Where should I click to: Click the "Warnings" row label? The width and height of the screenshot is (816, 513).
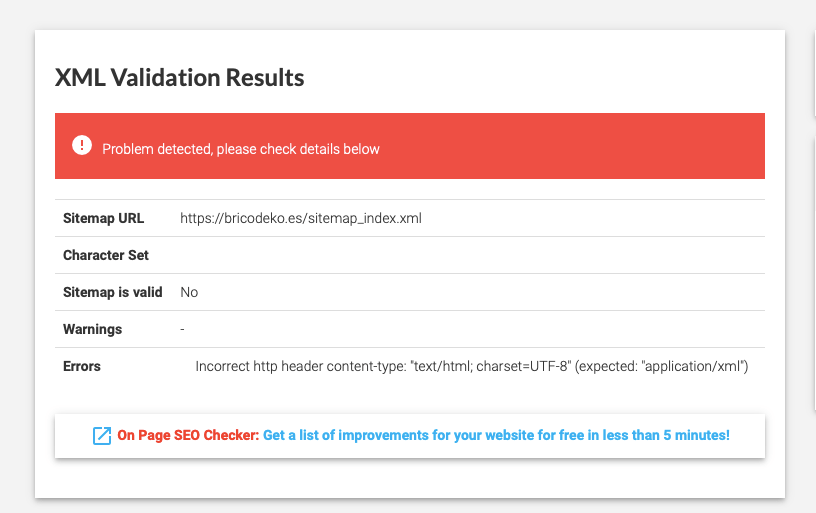[93, 329]
